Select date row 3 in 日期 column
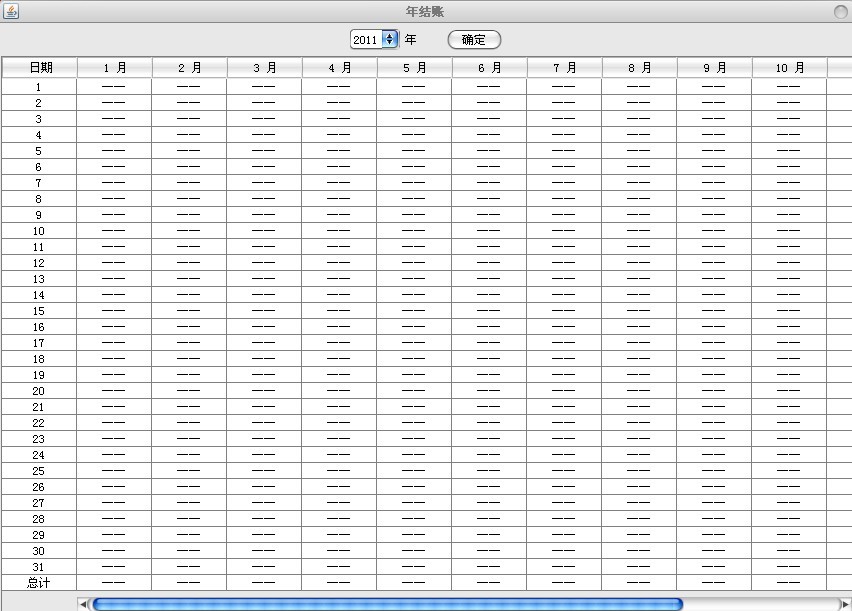This screenshot has height=611, width=852. coord(39,119)
